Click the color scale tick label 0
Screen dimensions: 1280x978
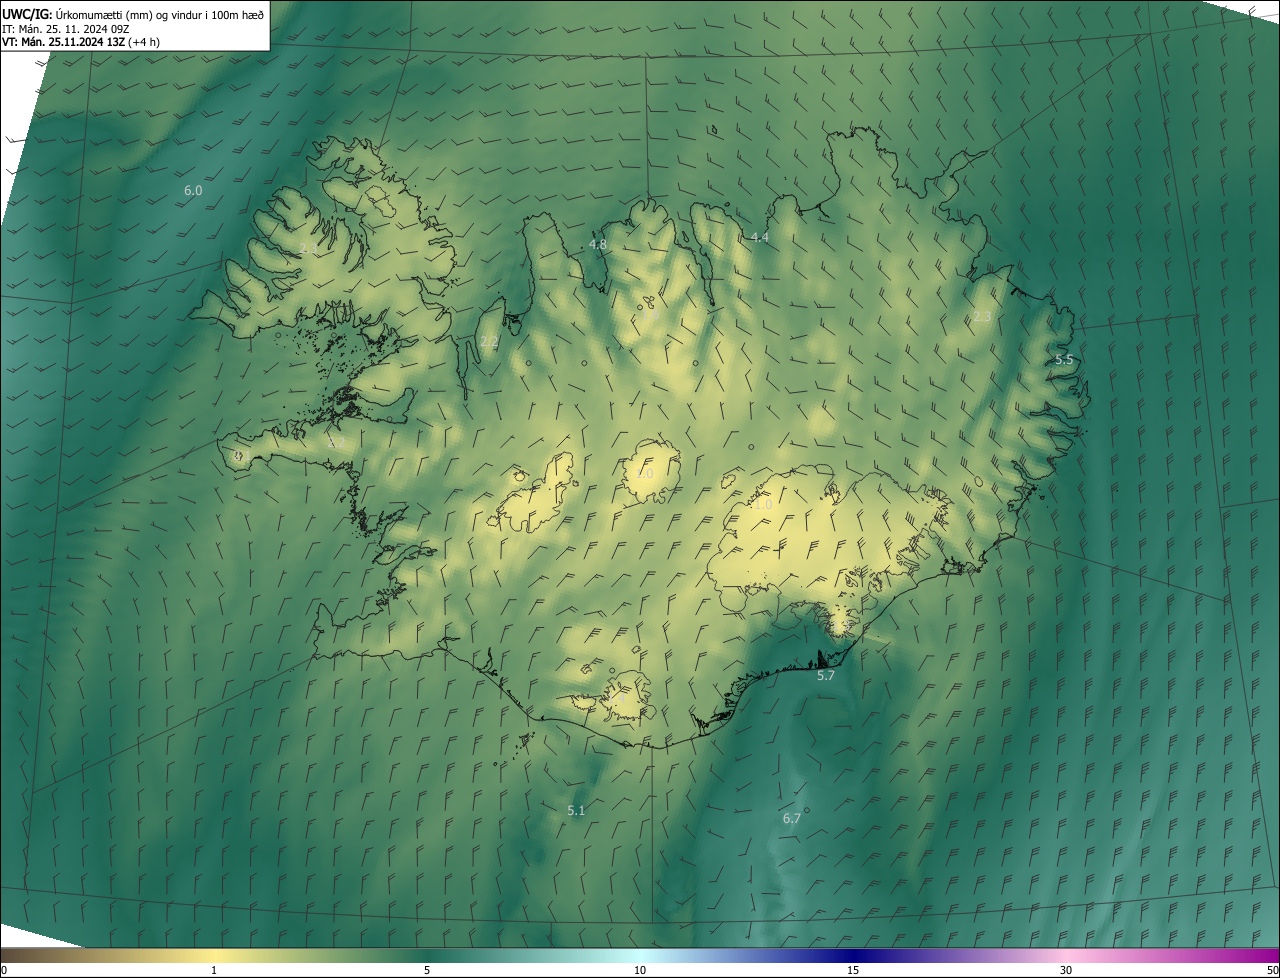(x=4, y=970)
